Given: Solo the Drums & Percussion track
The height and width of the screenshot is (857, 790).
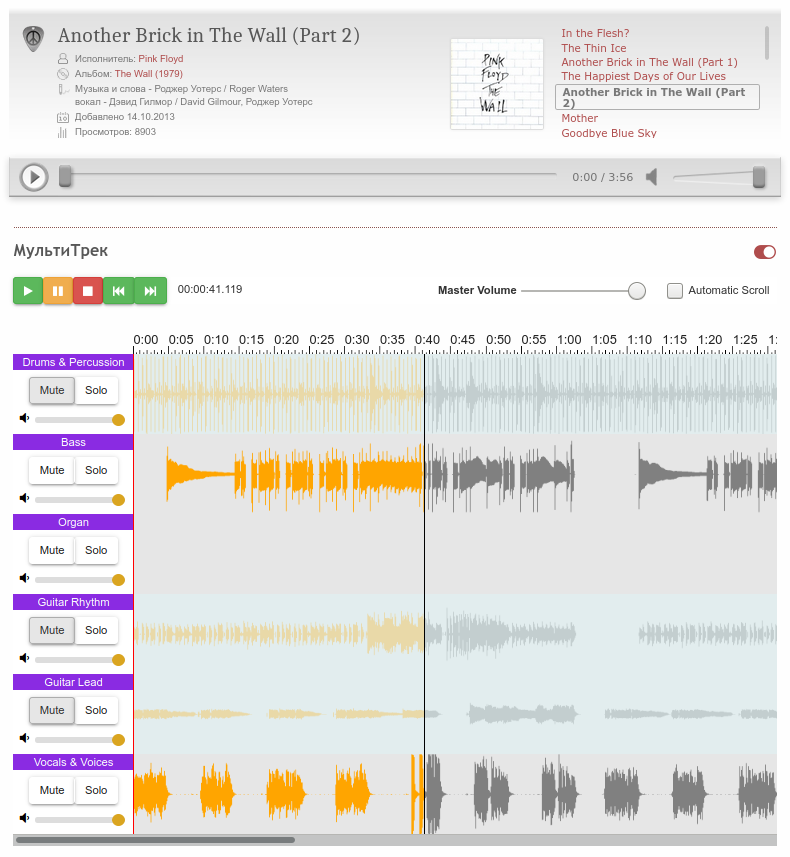Looking at the screenshot, I should (96, 390).
